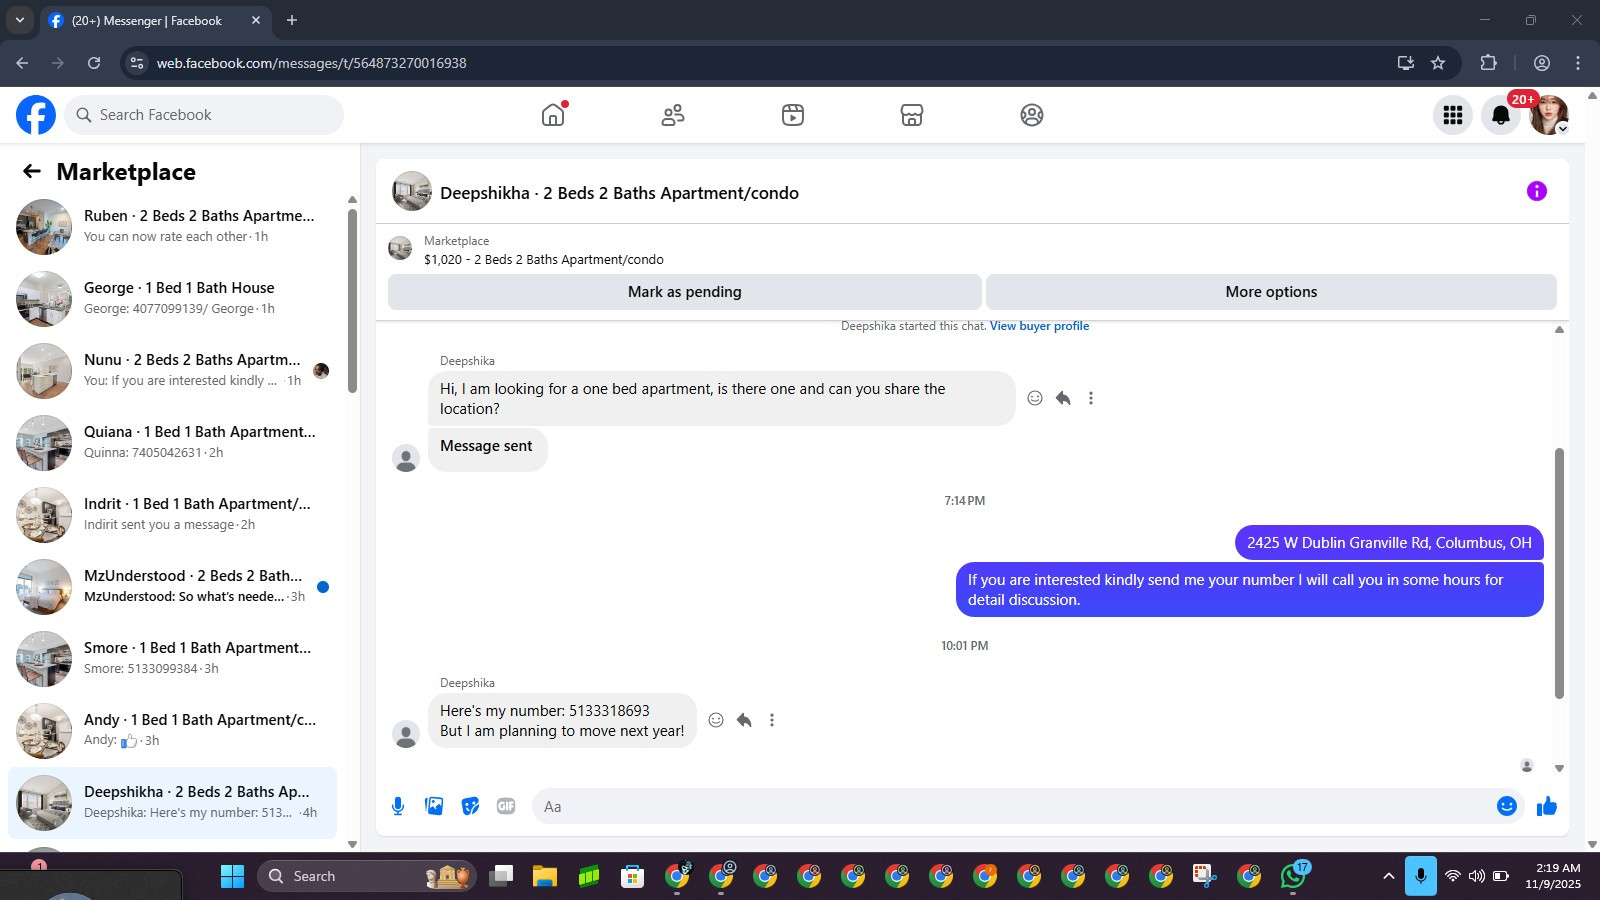
Task: Click chat messages scrollbar thumb
Action: tap(1559, 573)
